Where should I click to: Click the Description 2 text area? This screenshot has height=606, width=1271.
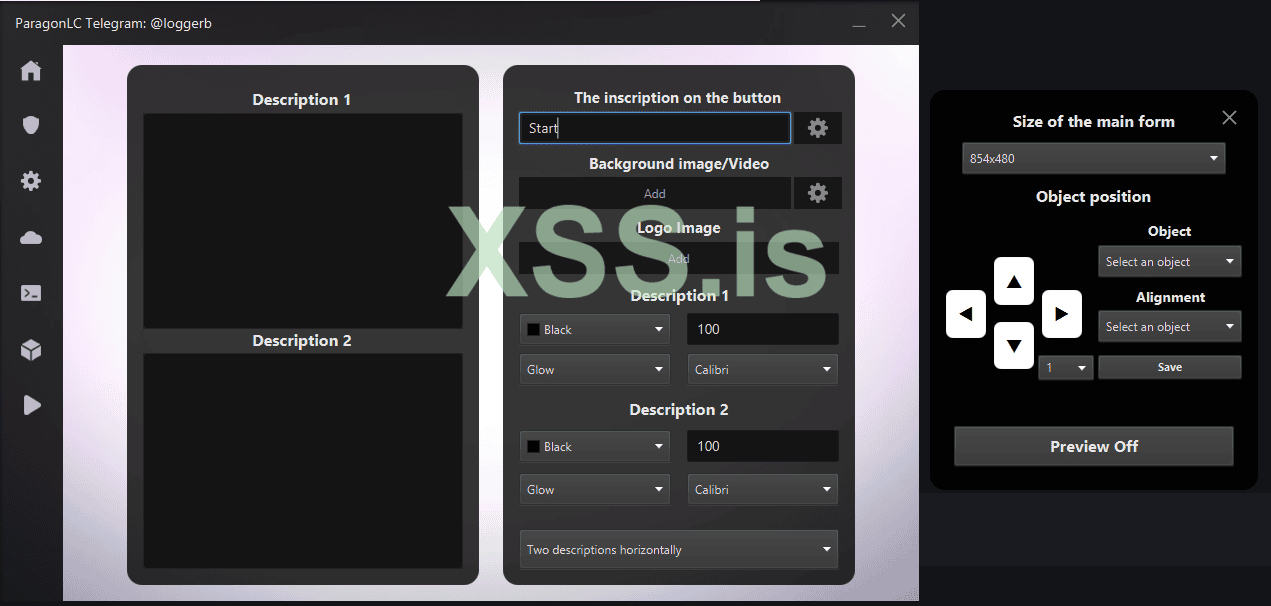click(303, 461)
